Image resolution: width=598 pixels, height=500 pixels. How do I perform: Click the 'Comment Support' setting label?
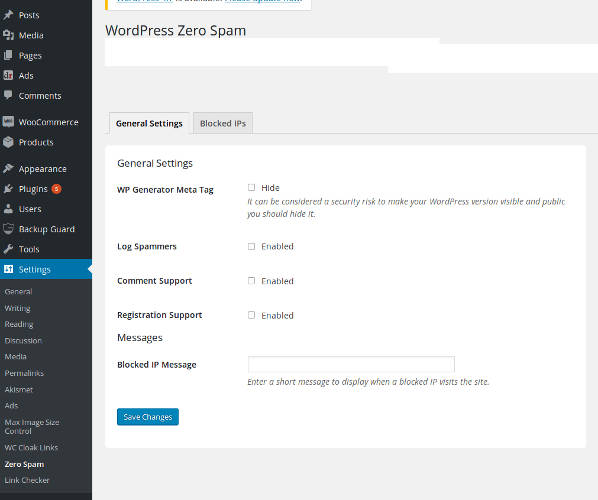[154, 281]
